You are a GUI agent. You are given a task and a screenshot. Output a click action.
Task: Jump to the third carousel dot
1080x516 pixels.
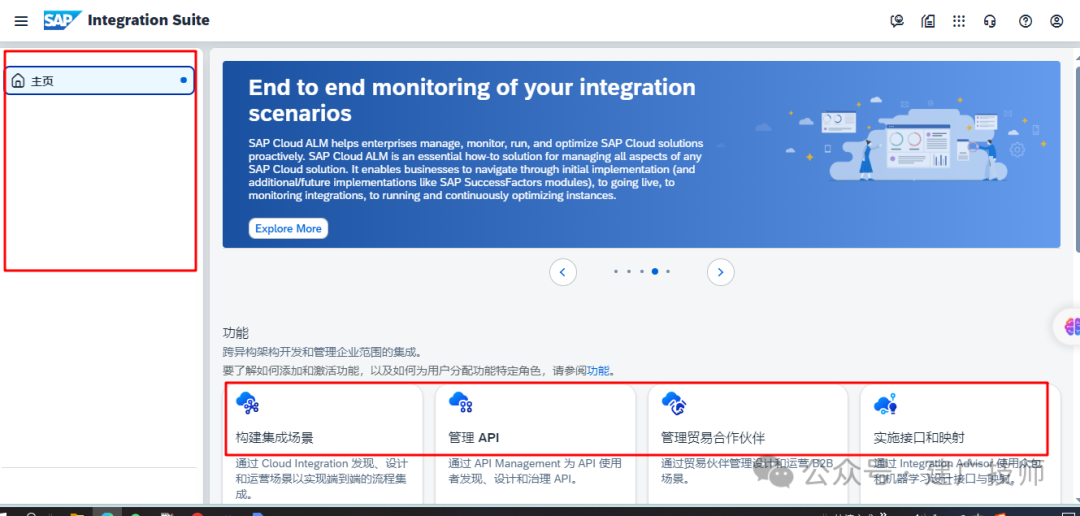click(x=641, y=271)
